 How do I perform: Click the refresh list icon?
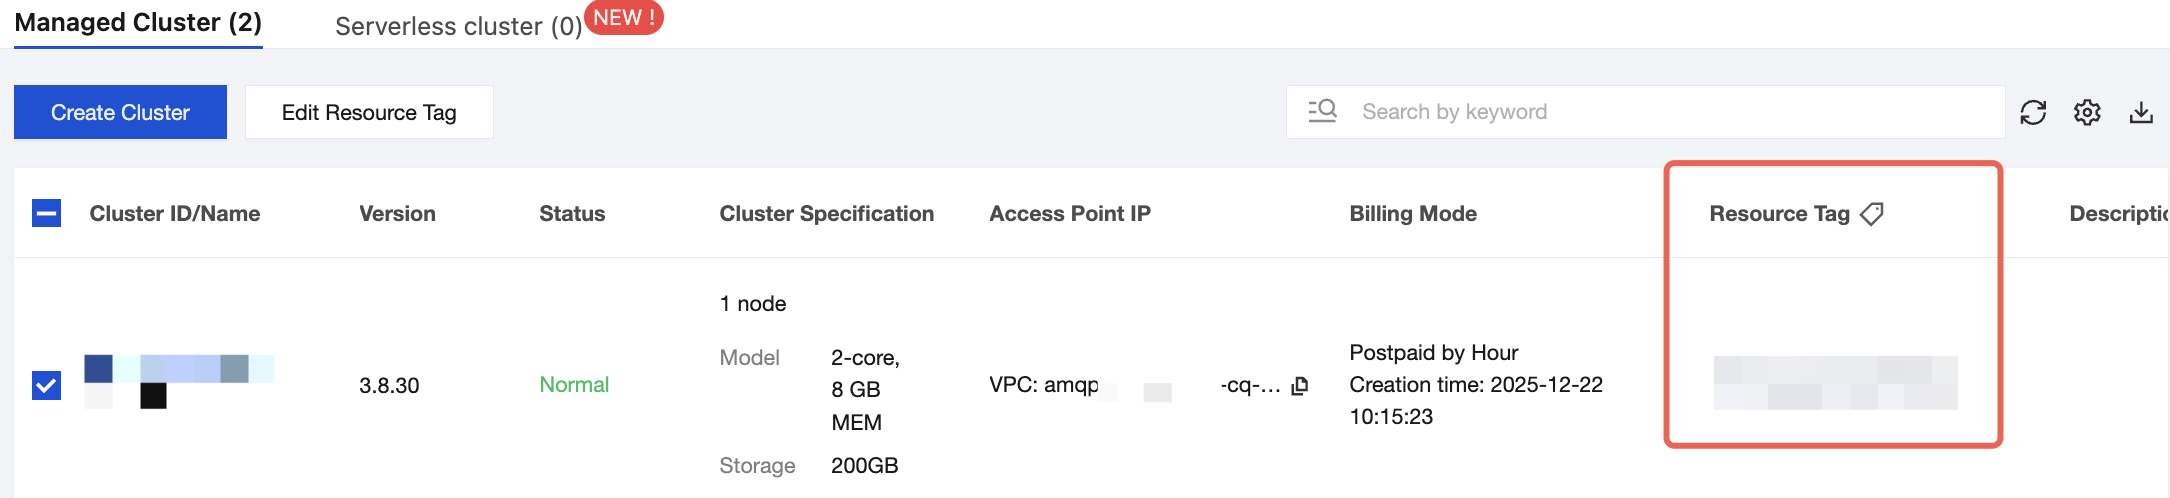click(x=2033, y=112)
